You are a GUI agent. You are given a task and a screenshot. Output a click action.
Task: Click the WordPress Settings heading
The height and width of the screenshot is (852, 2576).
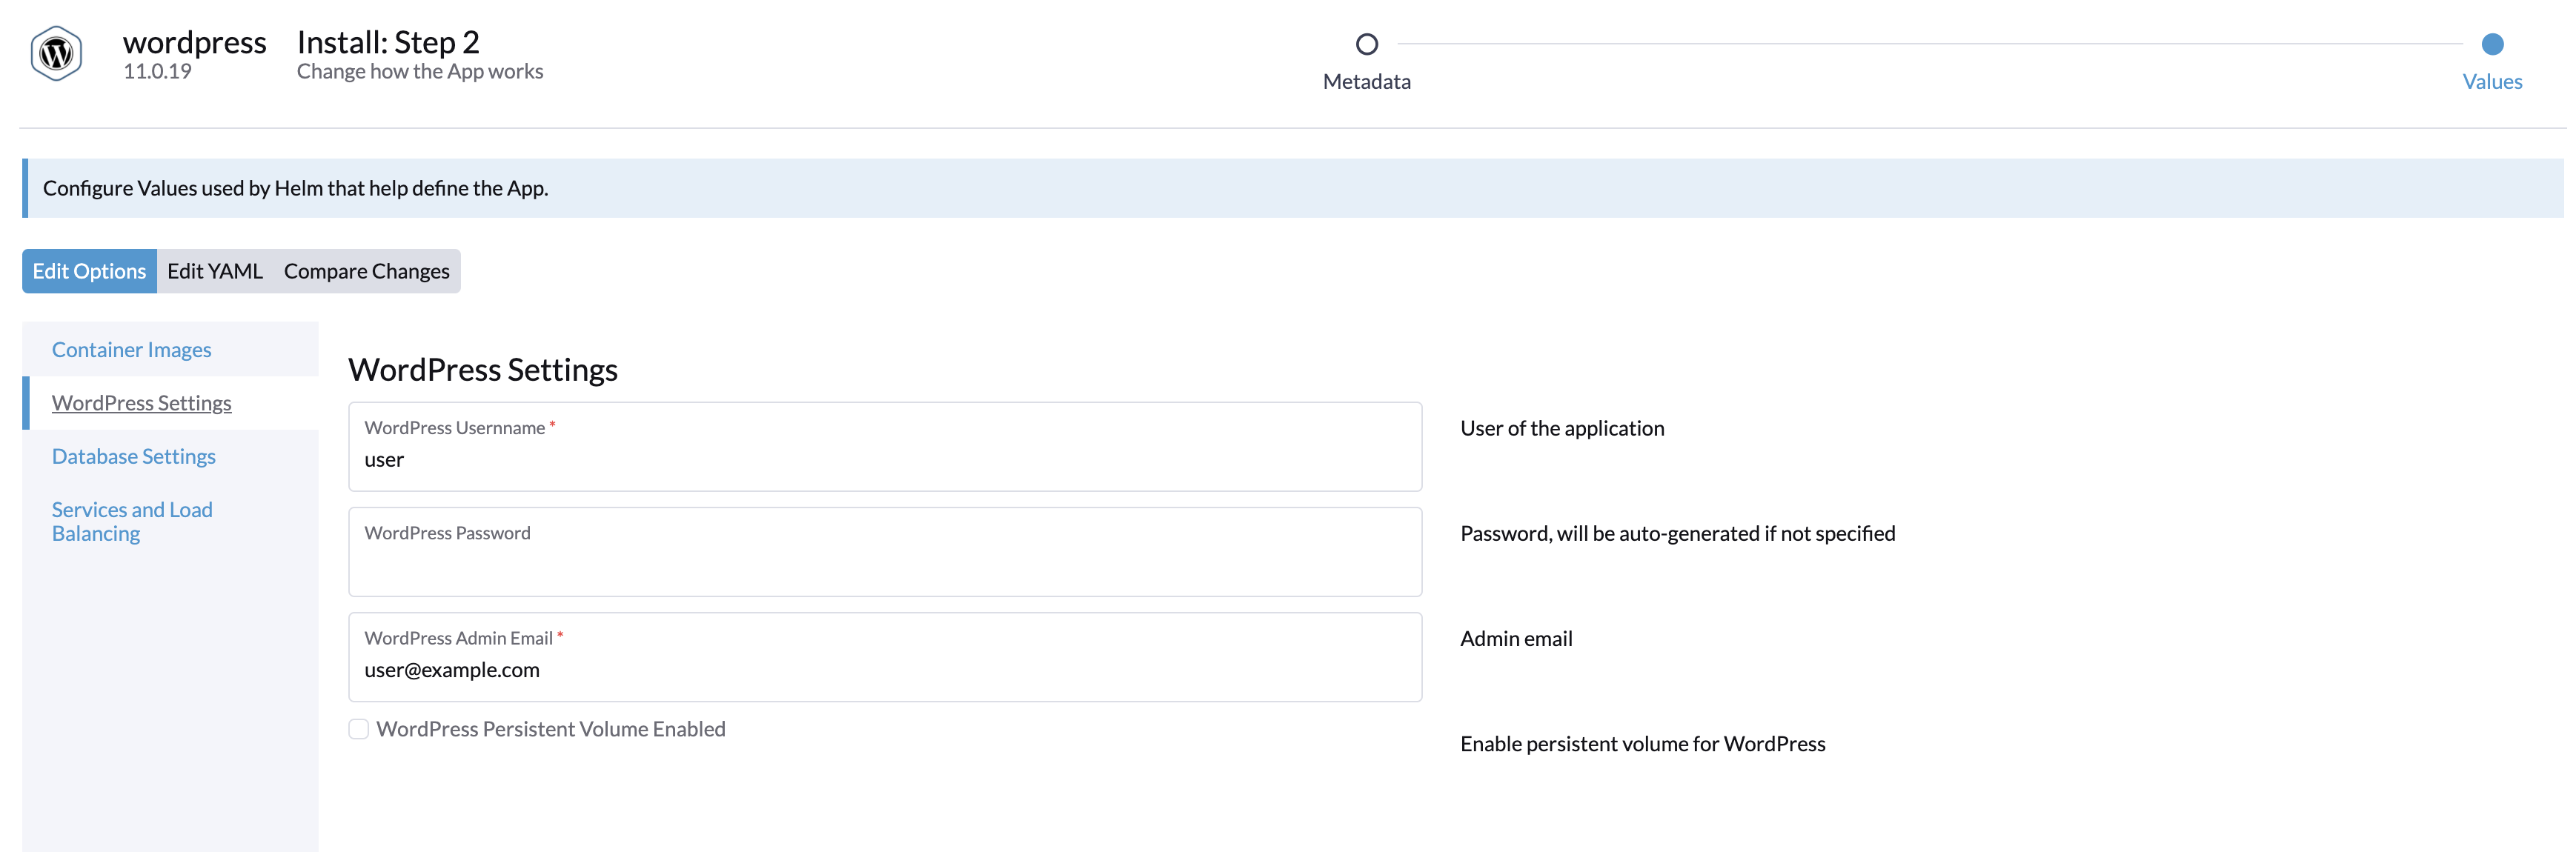[482, 370]
